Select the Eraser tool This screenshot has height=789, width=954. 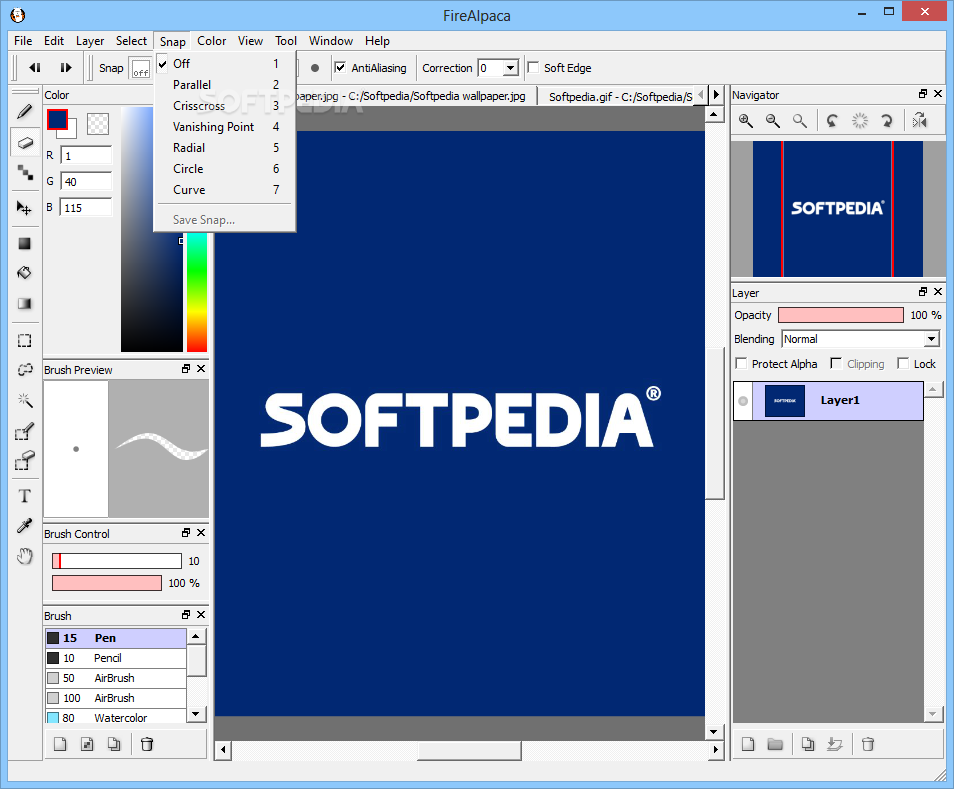(x=24, y=143)
